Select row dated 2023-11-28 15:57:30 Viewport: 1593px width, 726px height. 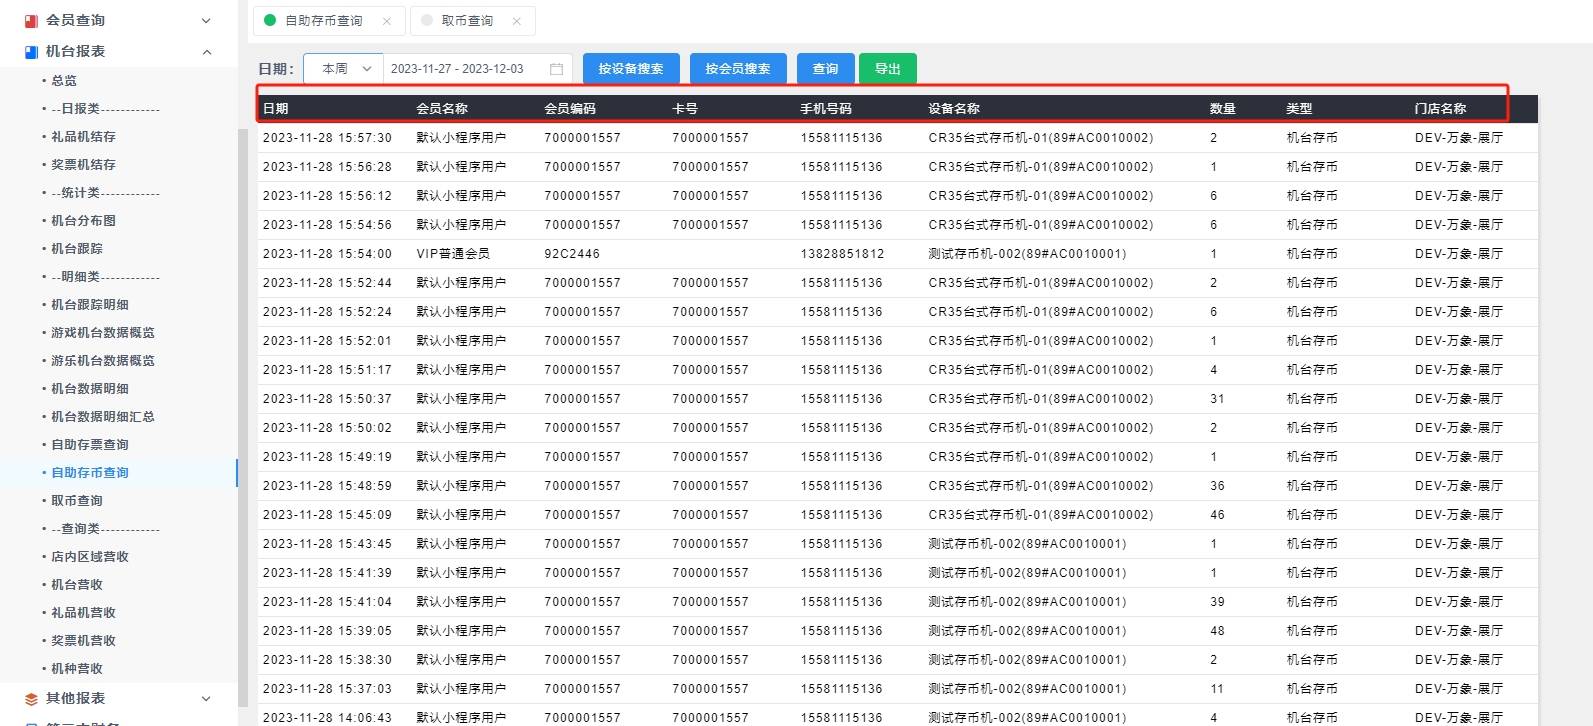(897, 138)
